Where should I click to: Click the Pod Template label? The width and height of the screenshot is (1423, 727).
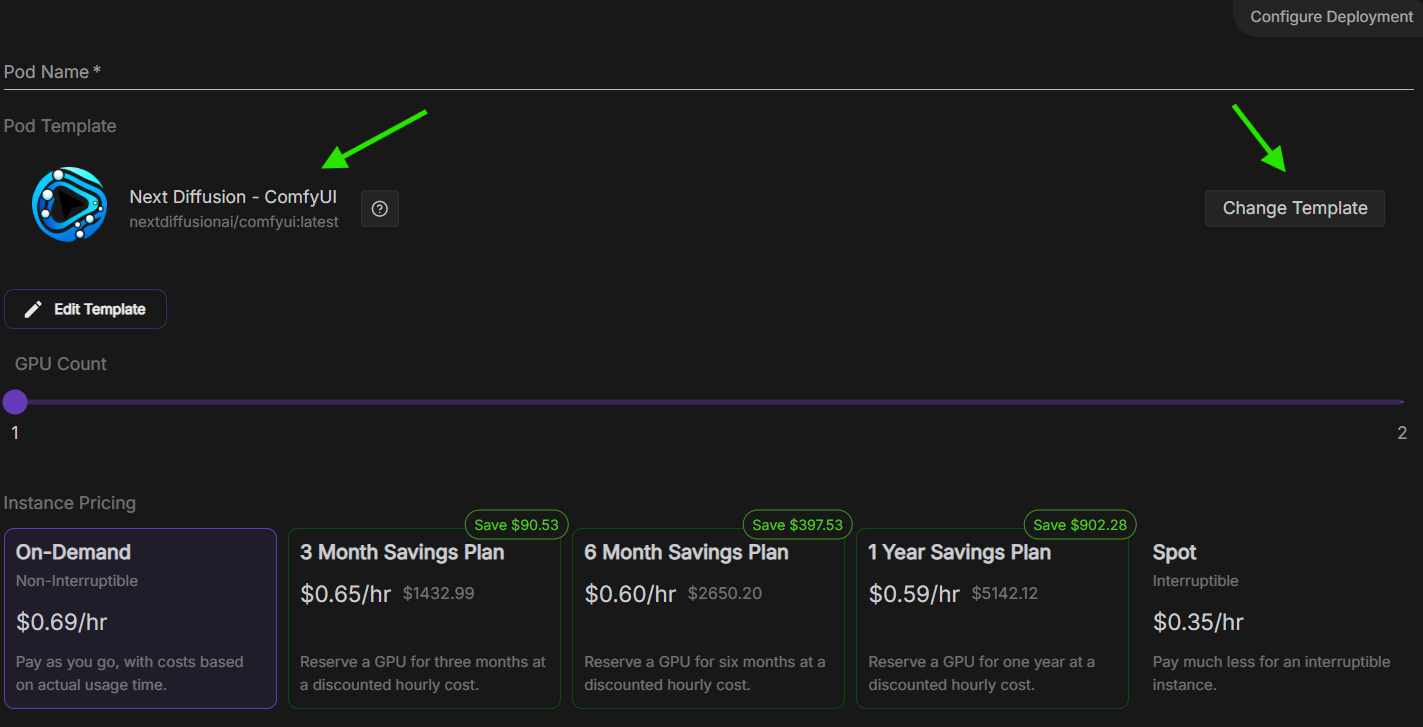point(60,126)
